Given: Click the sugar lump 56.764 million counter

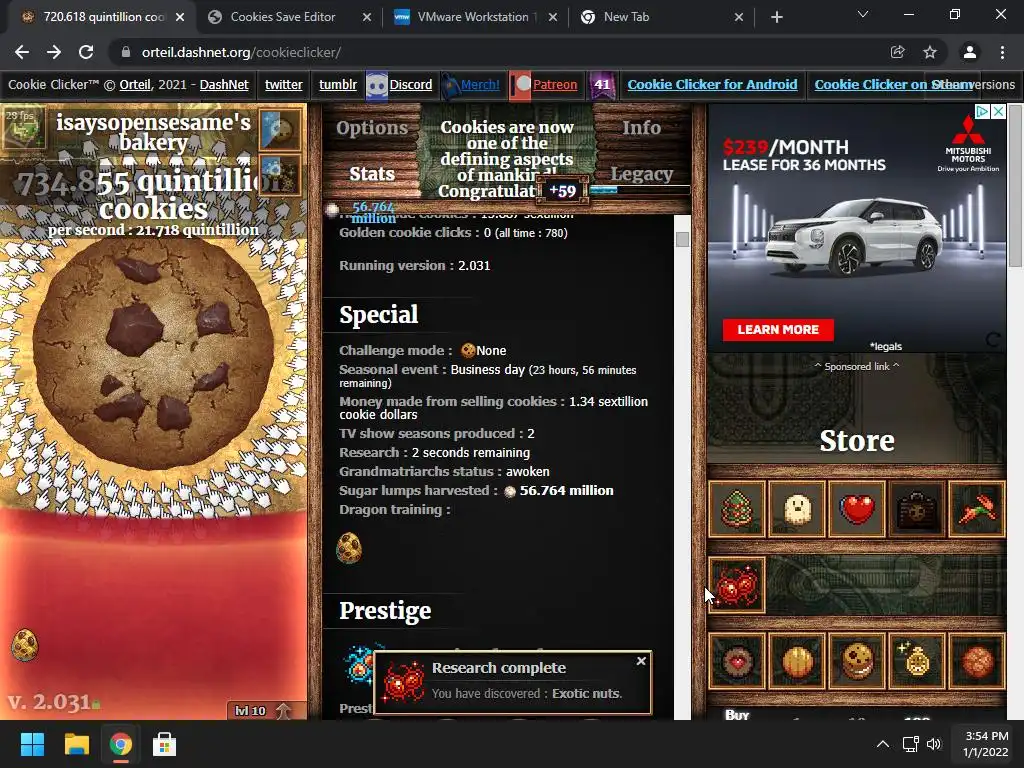Looking at the screenshot, I should click(364, 212).
